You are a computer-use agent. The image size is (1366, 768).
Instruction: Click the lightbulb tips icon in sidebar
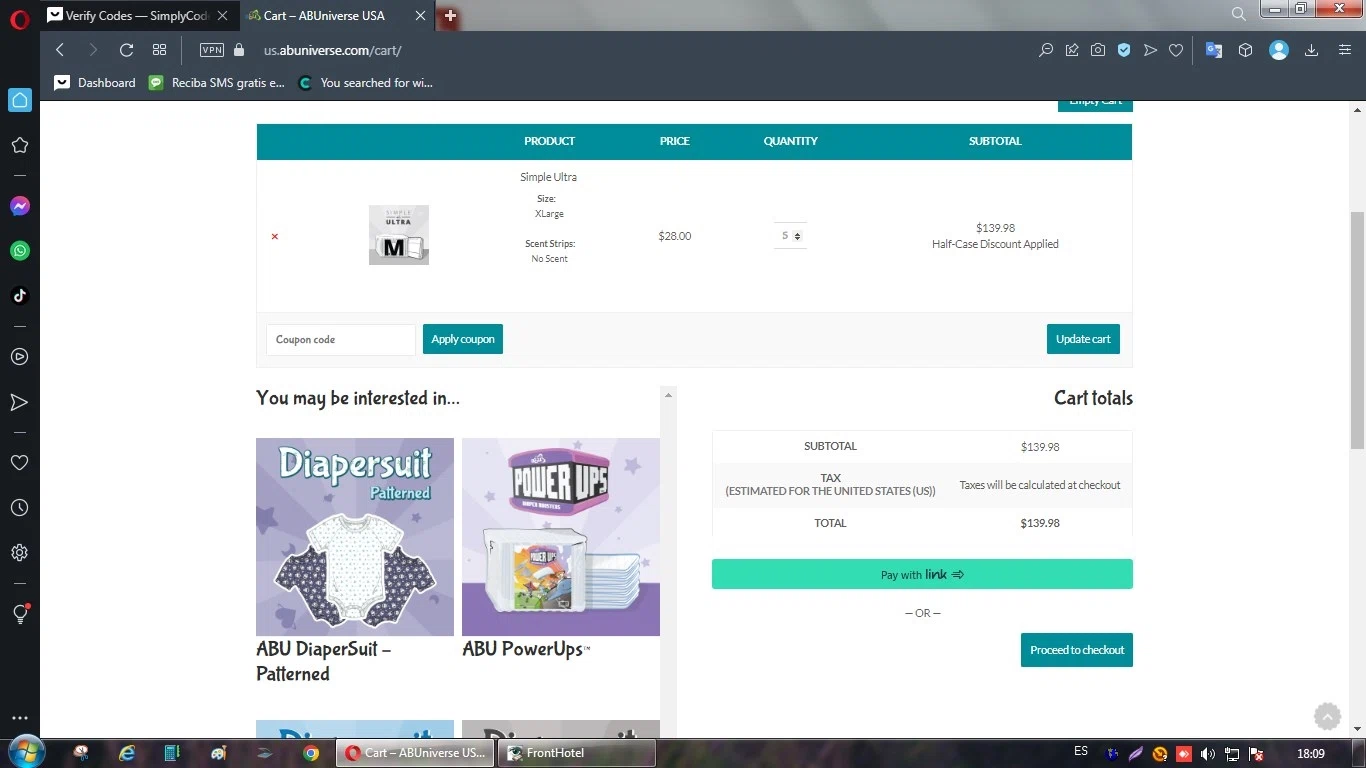(19, 614)
